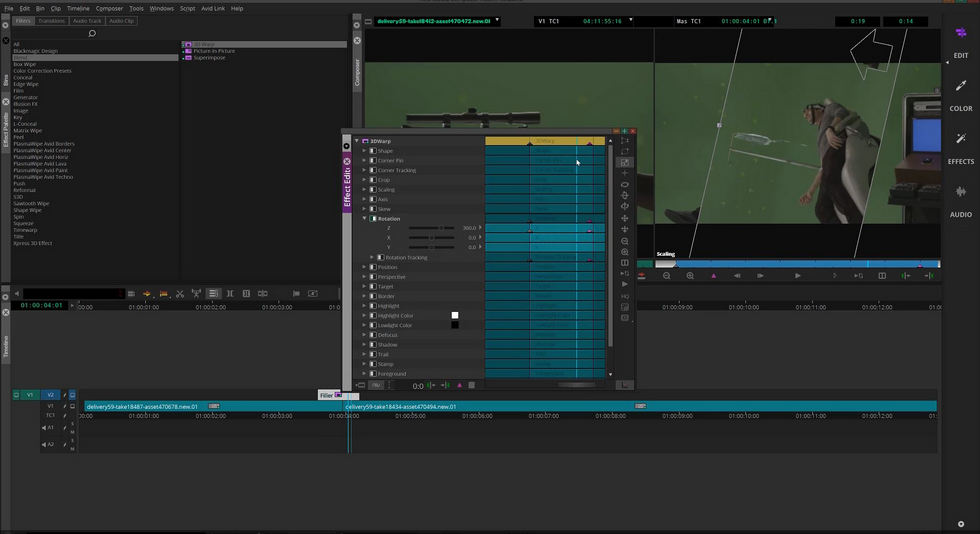Screen dimensions: 980x534
Task: Open the EFFECTS workspace wand icon
Action: click(x=961, y=138)
